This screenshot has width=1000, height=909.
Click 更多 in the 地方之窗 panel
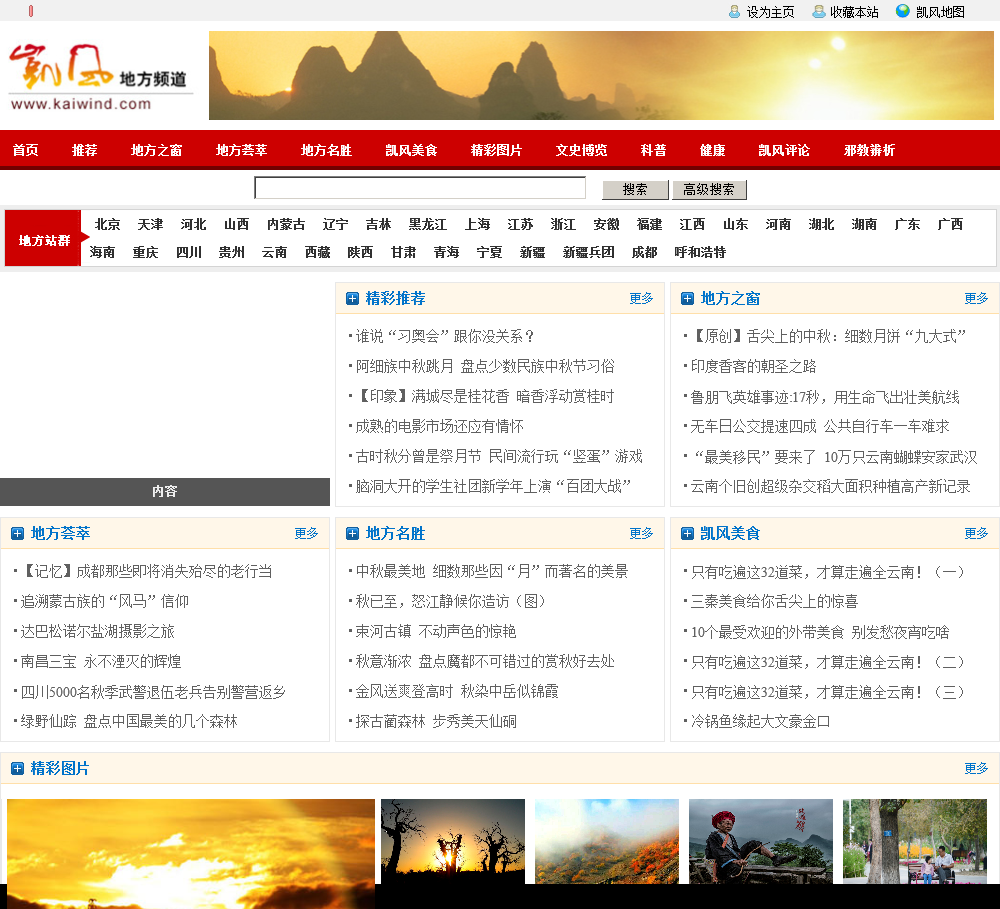coord(976,299)
